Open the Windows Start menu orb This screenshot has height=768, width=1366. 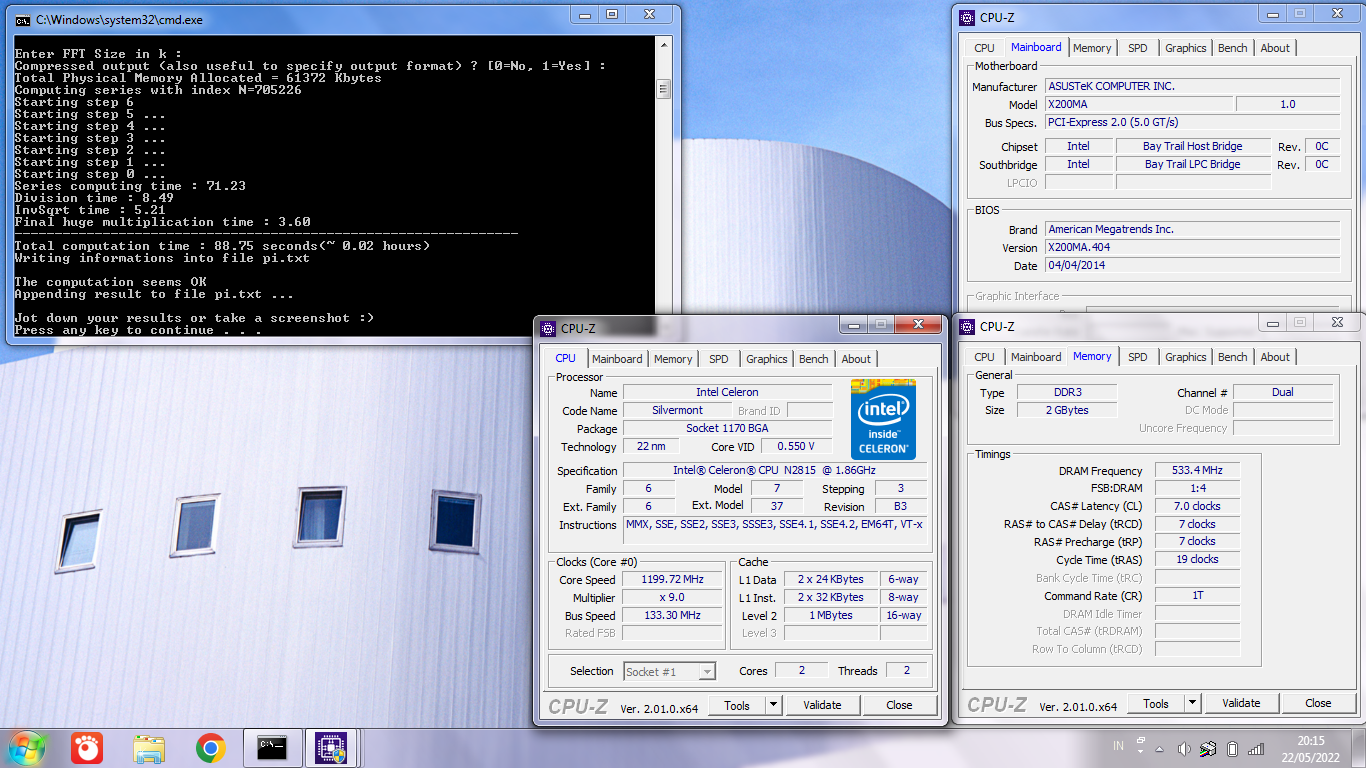tap(26, 747)
